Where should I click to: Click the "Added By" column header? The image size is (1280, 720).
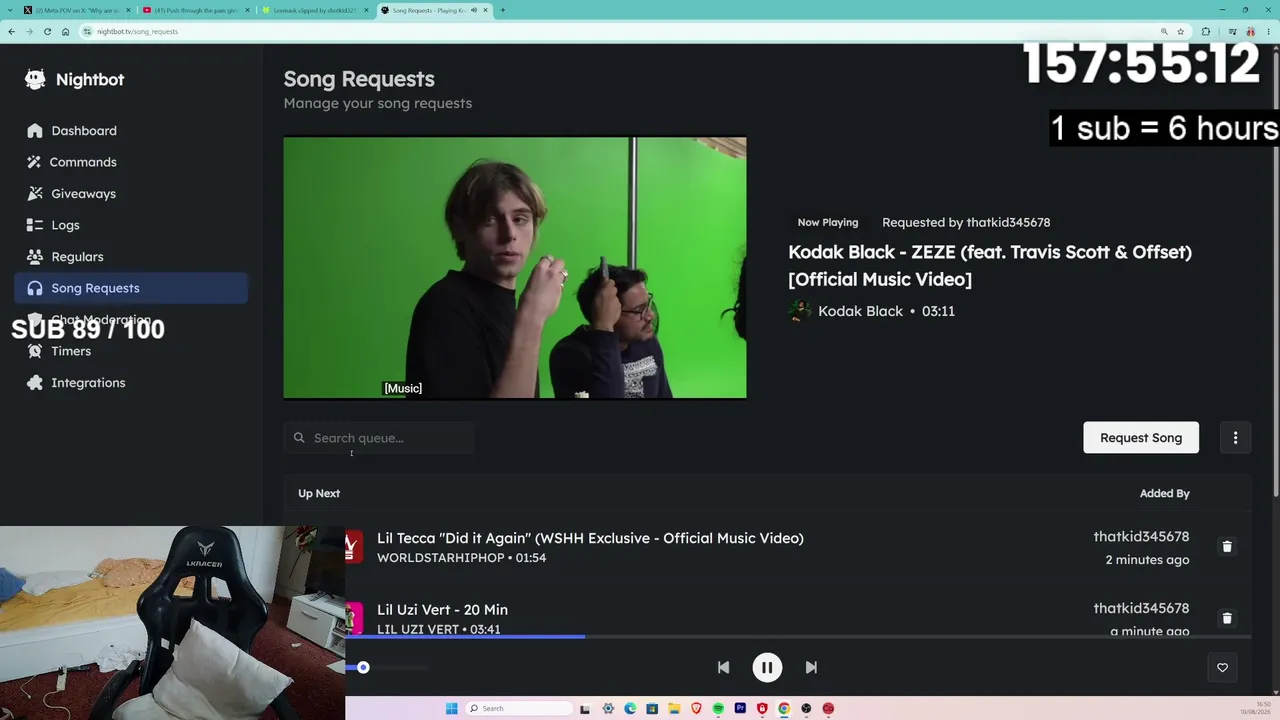(1165, 493)
